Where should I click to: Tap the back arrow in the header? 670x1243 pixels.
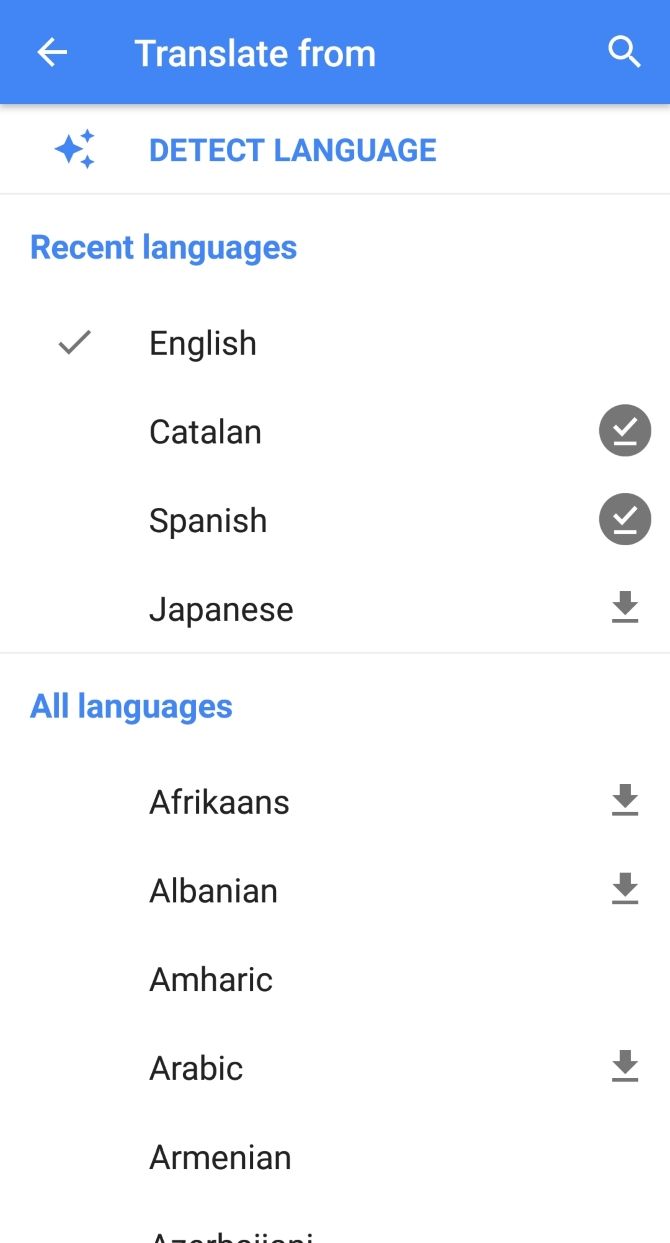(x=50, y=52)
